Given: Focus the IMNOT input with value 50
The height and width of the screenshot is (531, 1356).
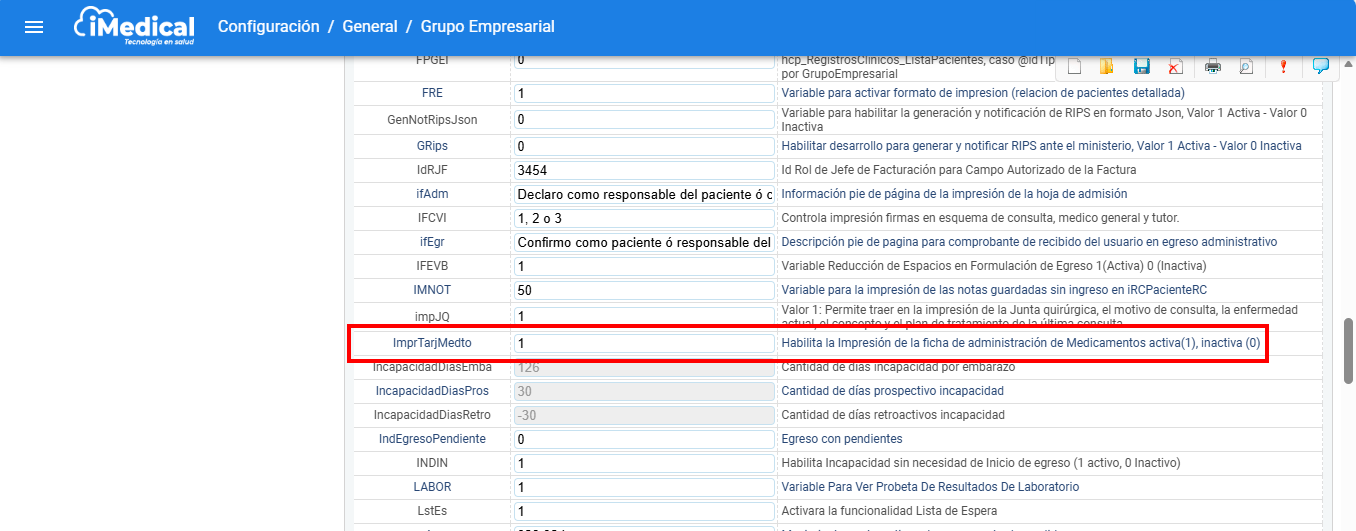Looking at the screenshot, I should (x=644, y=290).
